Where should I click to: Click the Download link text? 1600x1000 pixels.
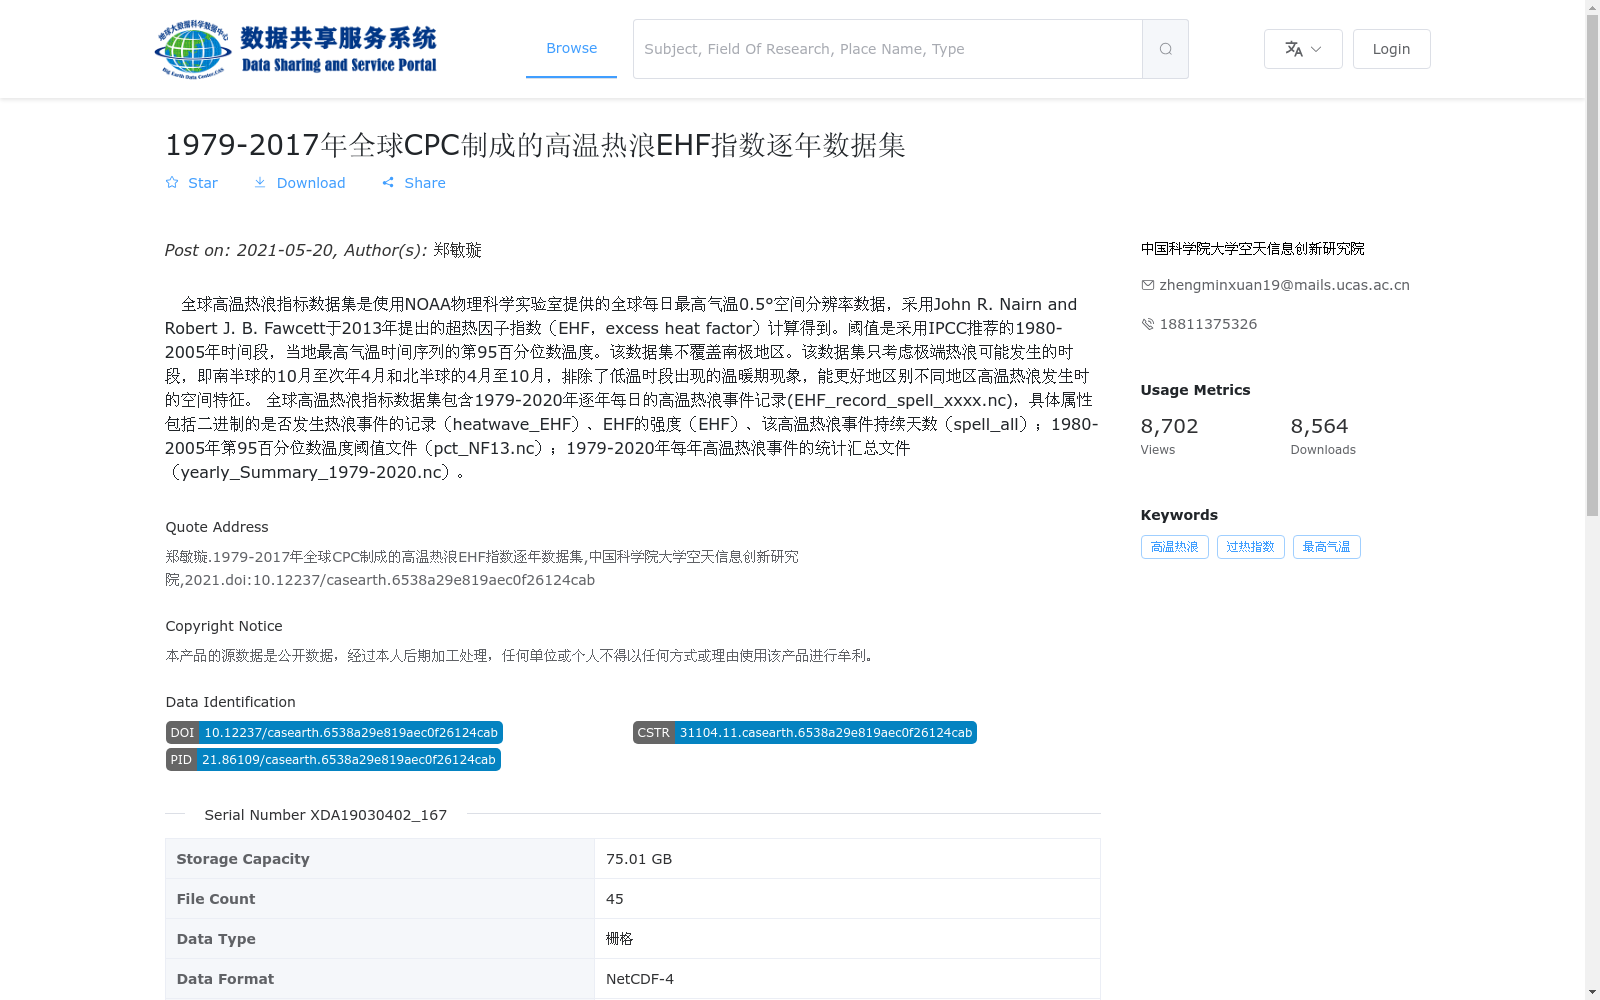point(311,183)
